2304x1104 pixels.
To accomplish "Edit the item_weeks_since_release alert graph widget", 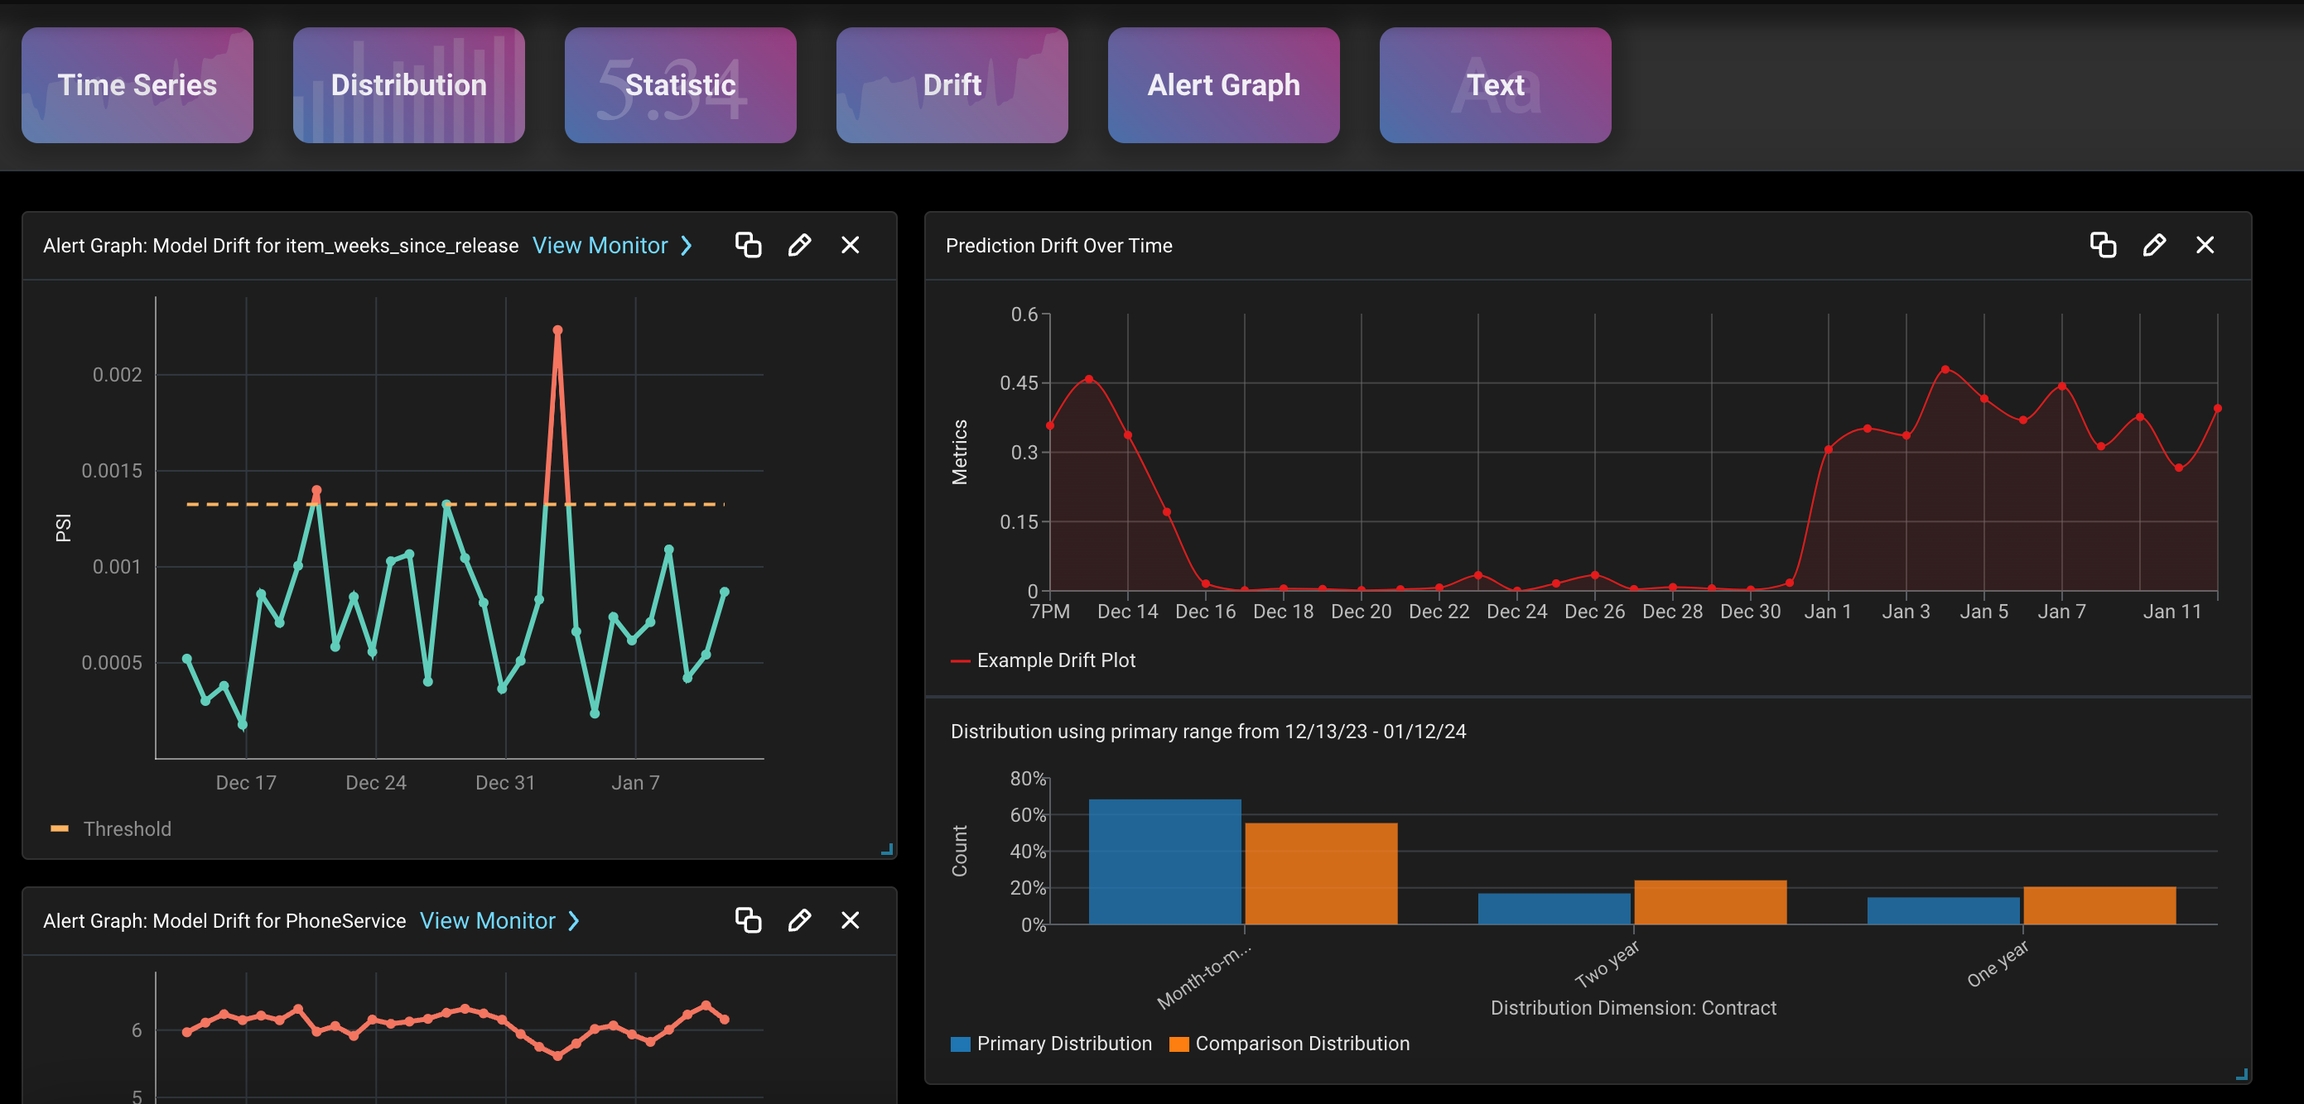I will [799, 245].
